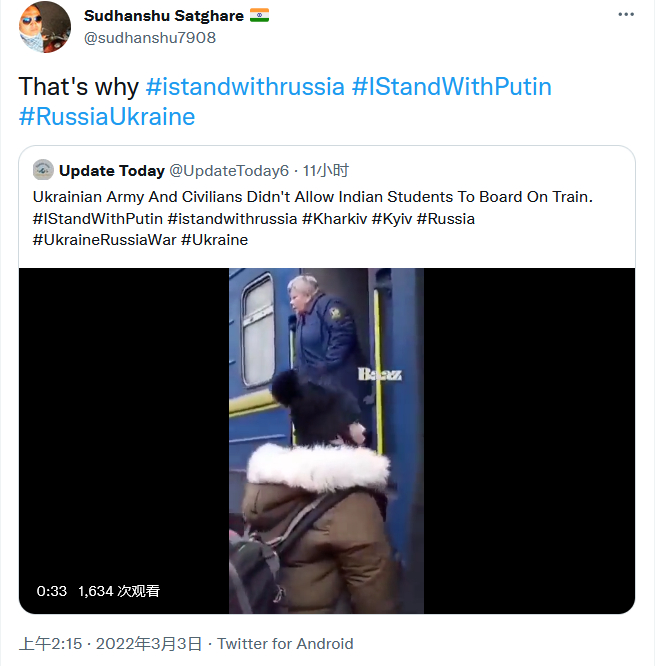
Task: Open the #UkraineRussiaWar hashtag
Action: click(x=105, y=240)
